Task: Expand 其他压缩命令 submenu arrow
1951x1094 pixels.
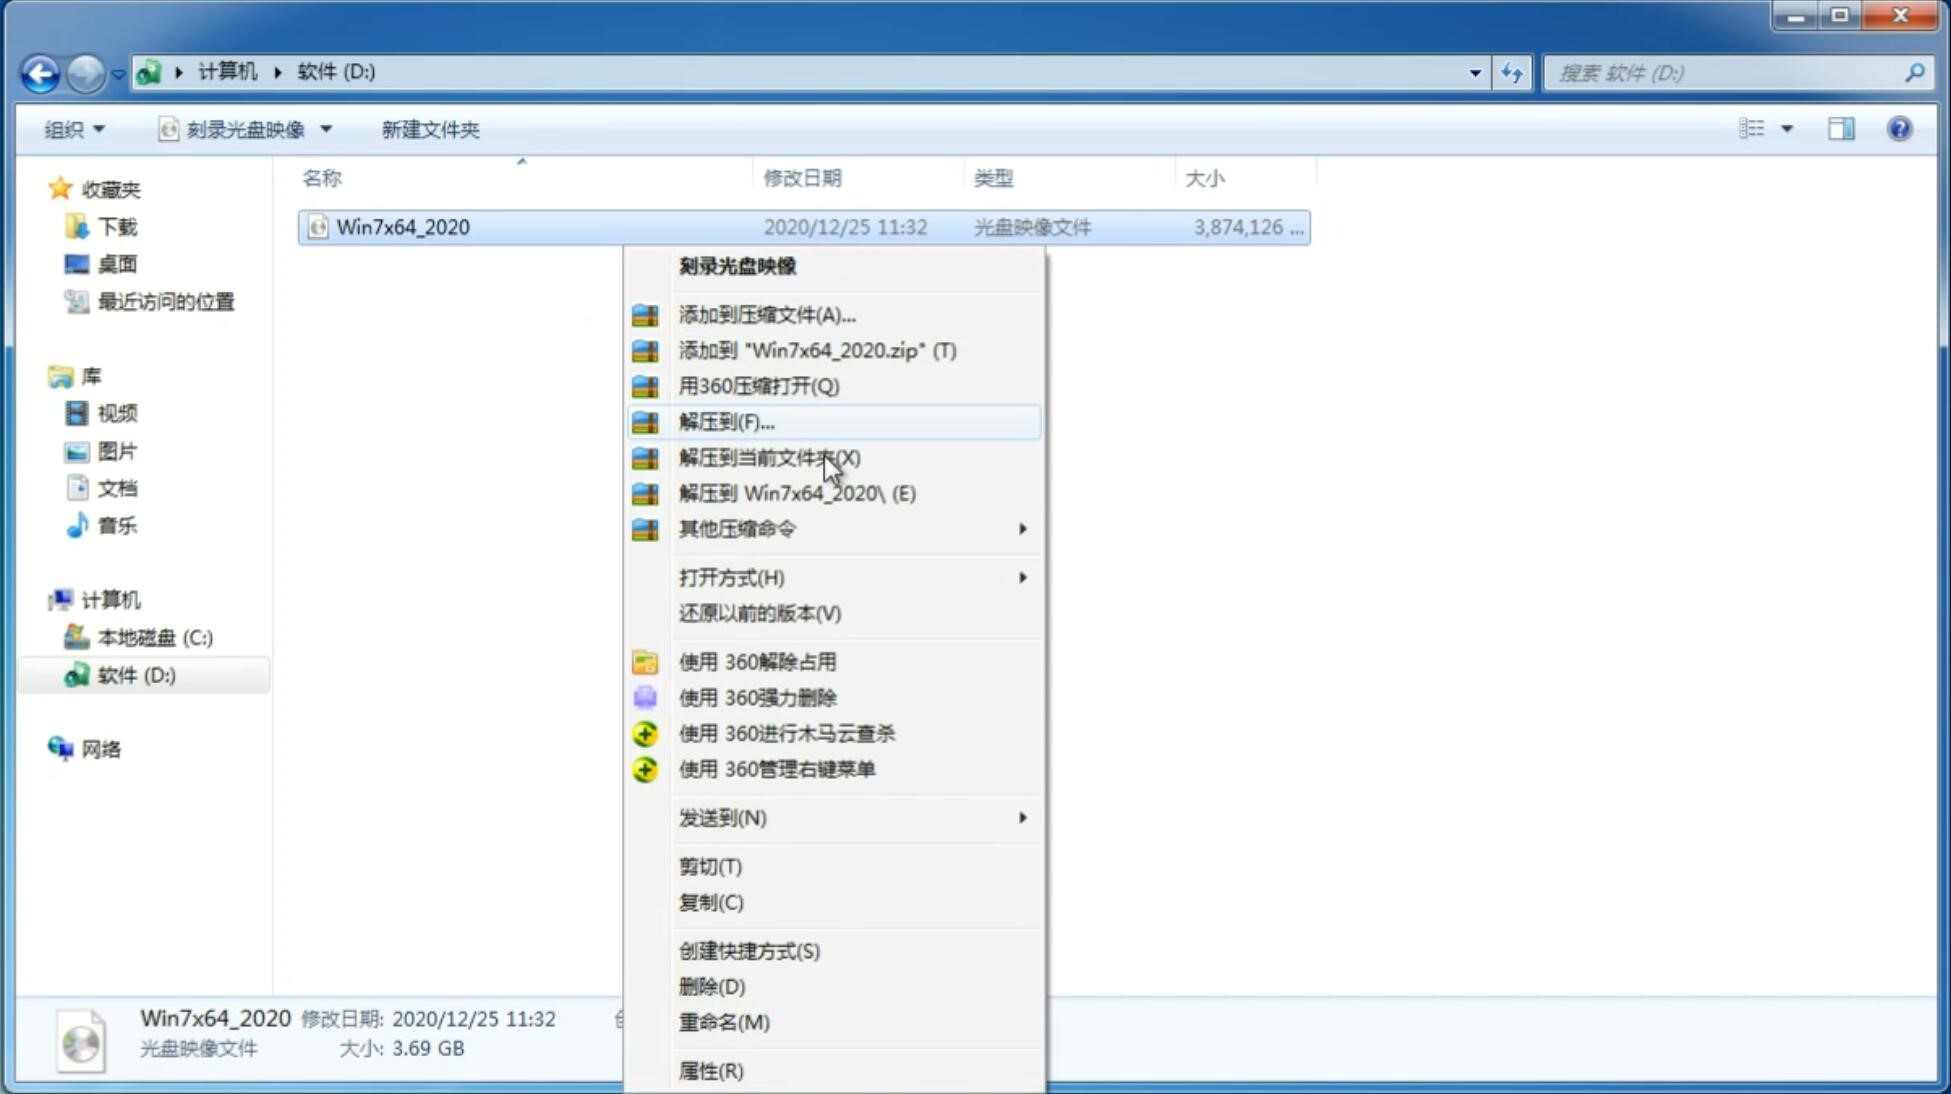Action: coord(1024,528)
